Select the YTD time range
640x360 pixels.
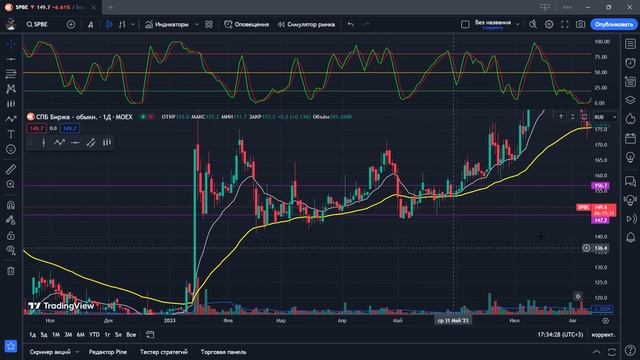(x=94, y=335)
